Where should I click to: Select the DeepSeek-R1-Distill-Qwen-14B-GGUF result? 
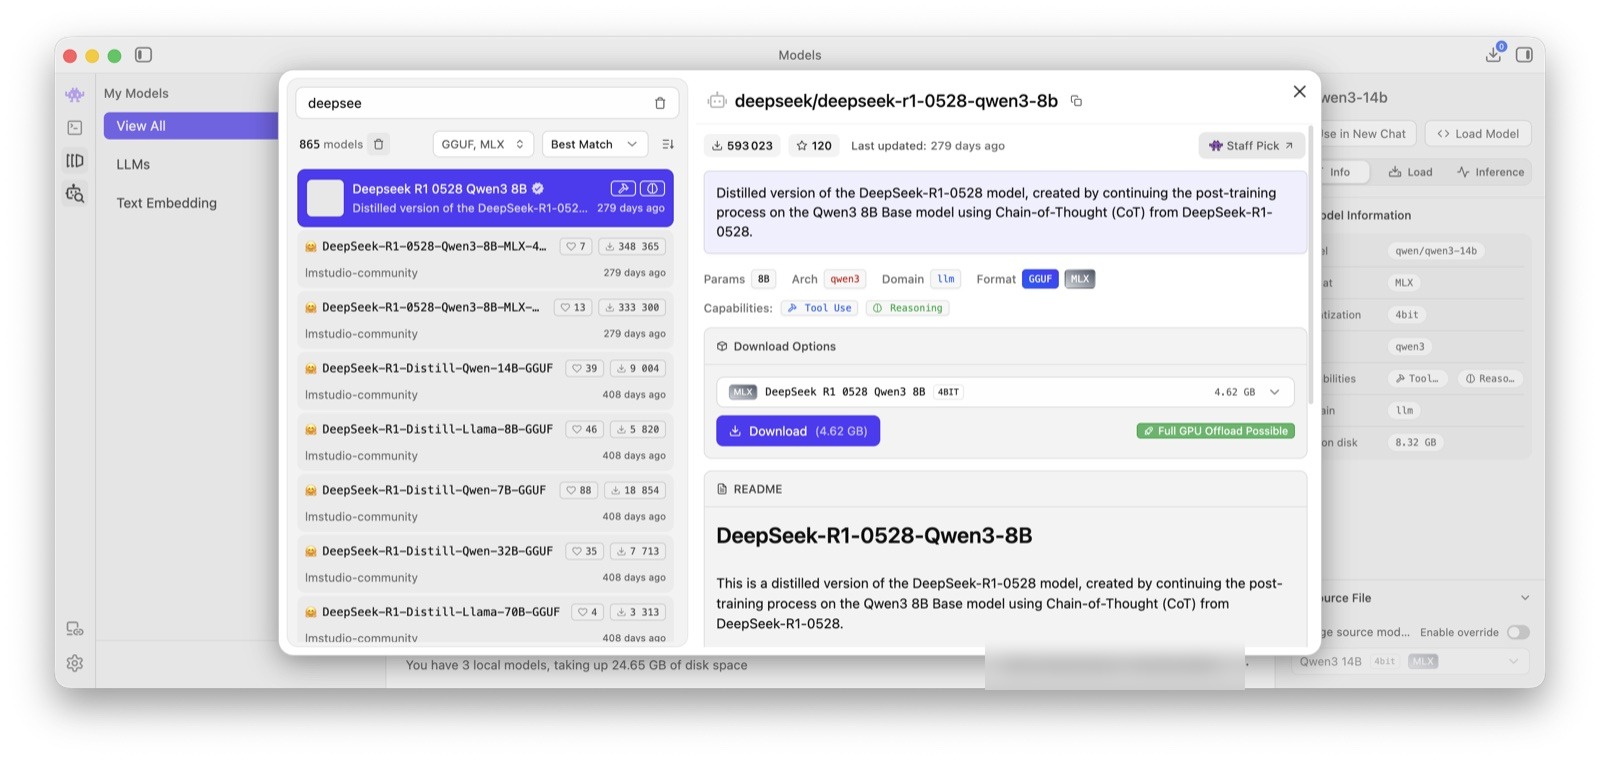click(x=485, y=380)
